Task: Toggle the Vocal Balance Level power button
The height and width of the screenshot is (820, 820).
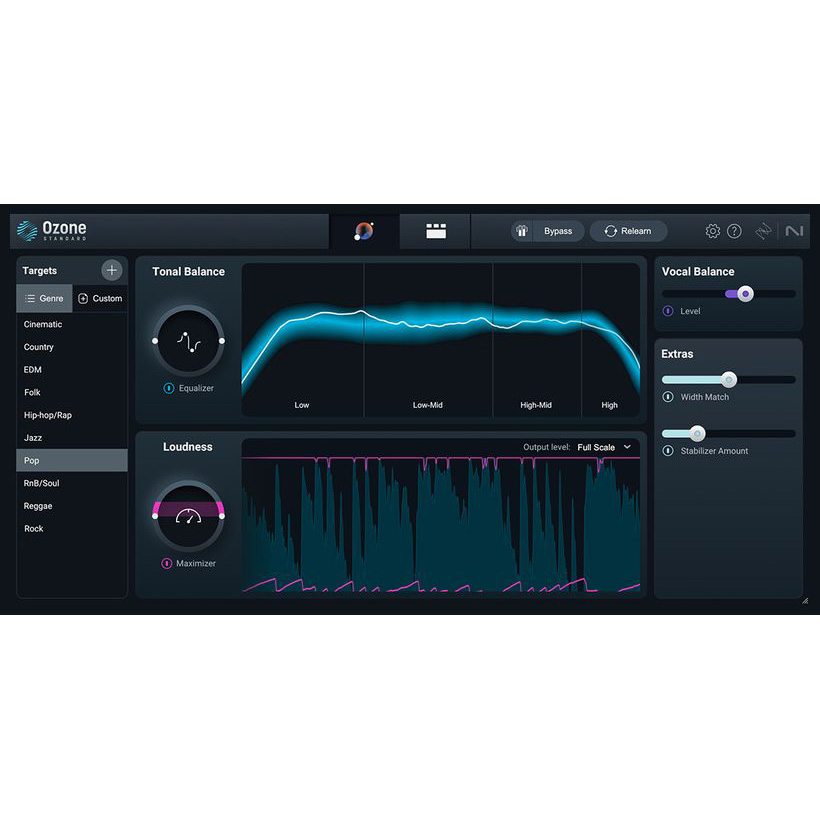Action: coord(668,311)
